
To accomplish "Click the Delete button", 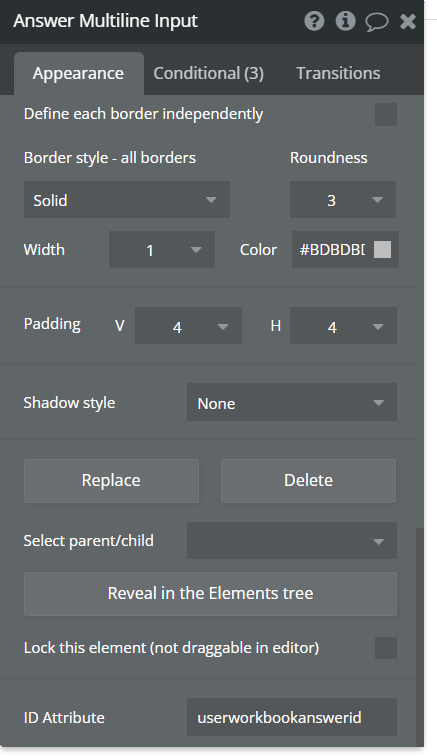I will 309,481.
